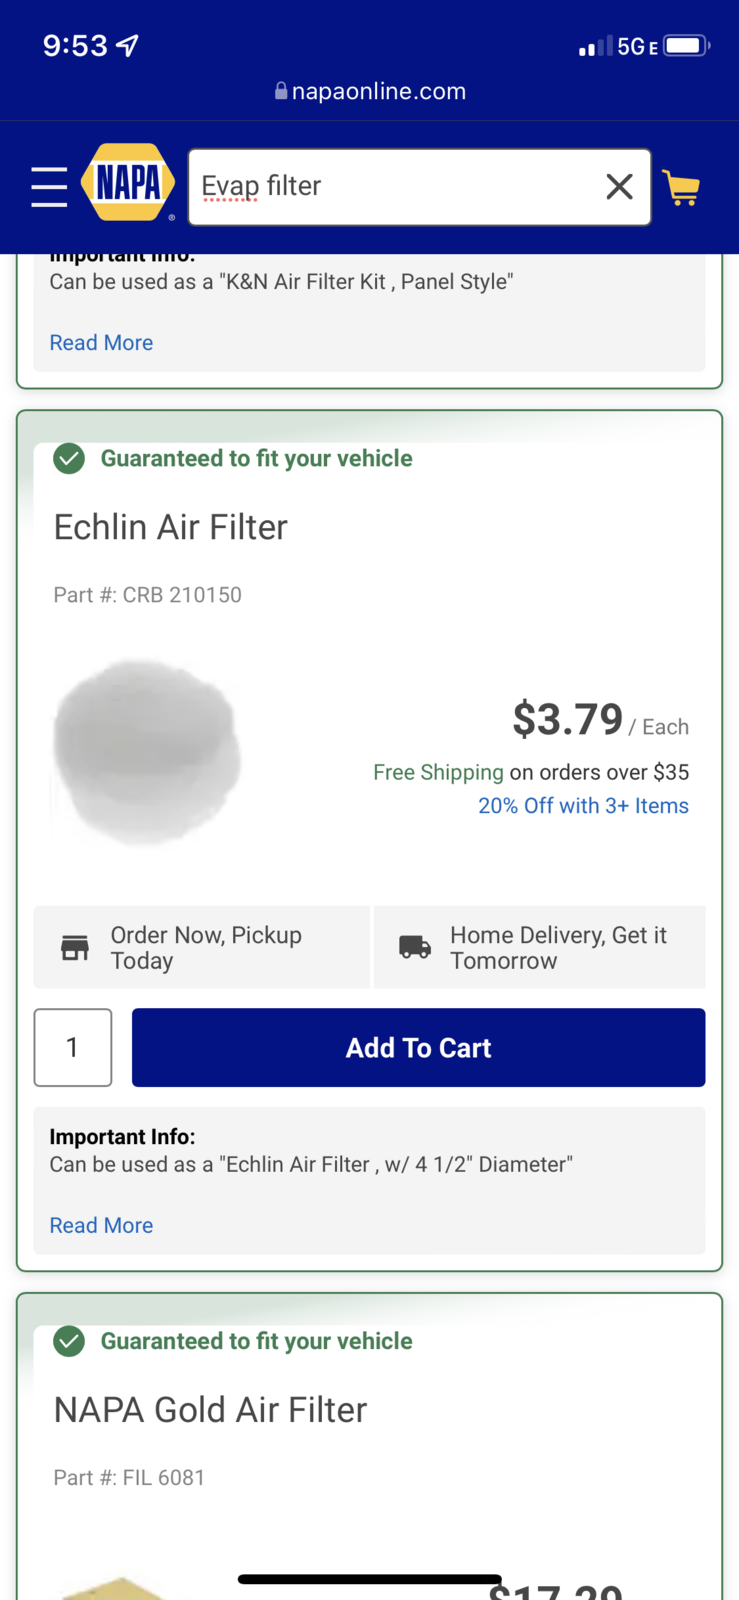Open the Echlin Air Filter product title

click(x=170, y=527)
